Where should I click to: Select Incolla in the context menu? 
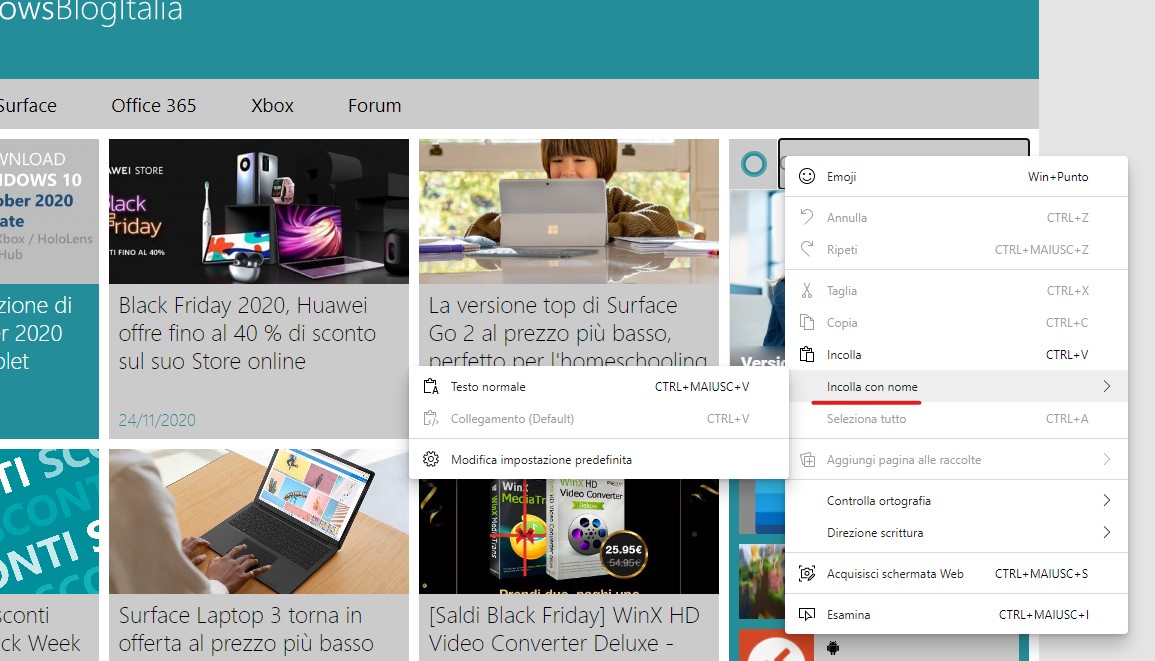click(956, 354)
